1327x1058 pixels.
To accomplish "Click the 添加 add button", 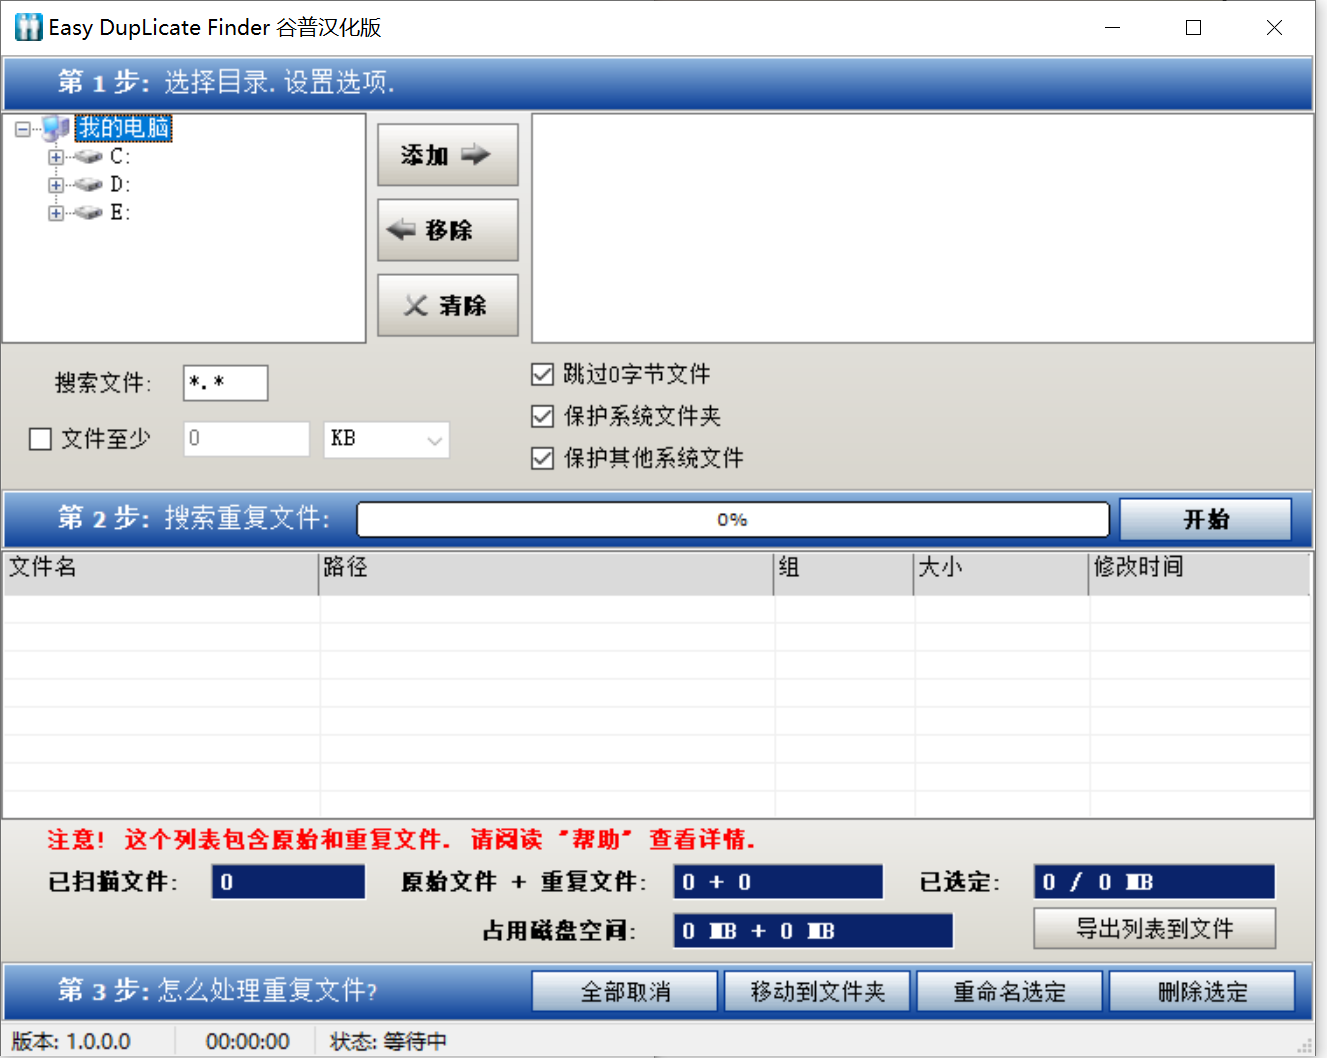I will (x=447, y=155).
